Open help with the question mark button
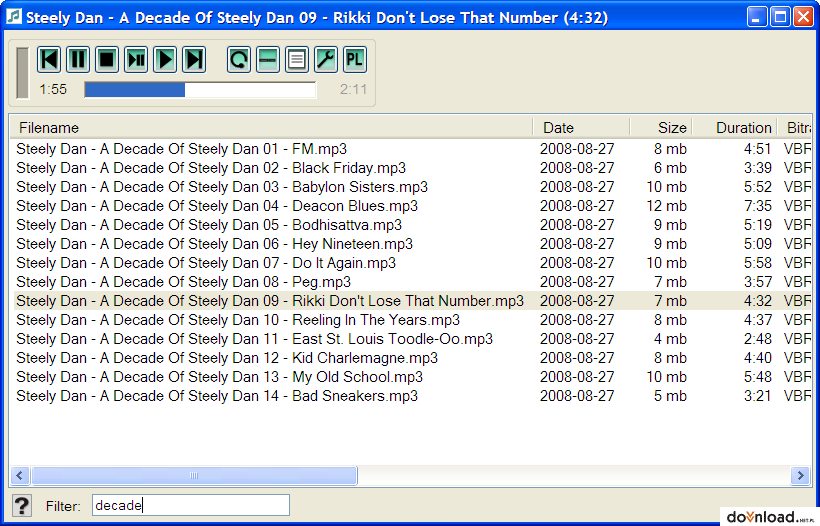The width and height of the screenshot is (820, 526). (21, 506)
